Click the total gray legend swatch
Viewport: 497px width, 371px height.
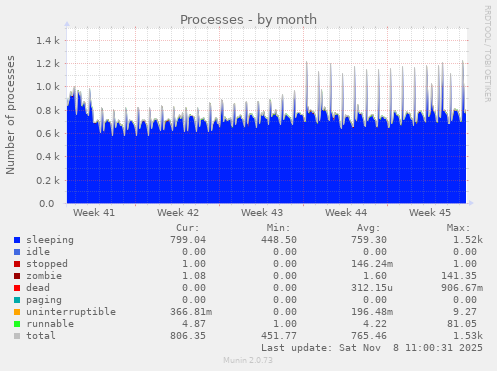point(17,336)
